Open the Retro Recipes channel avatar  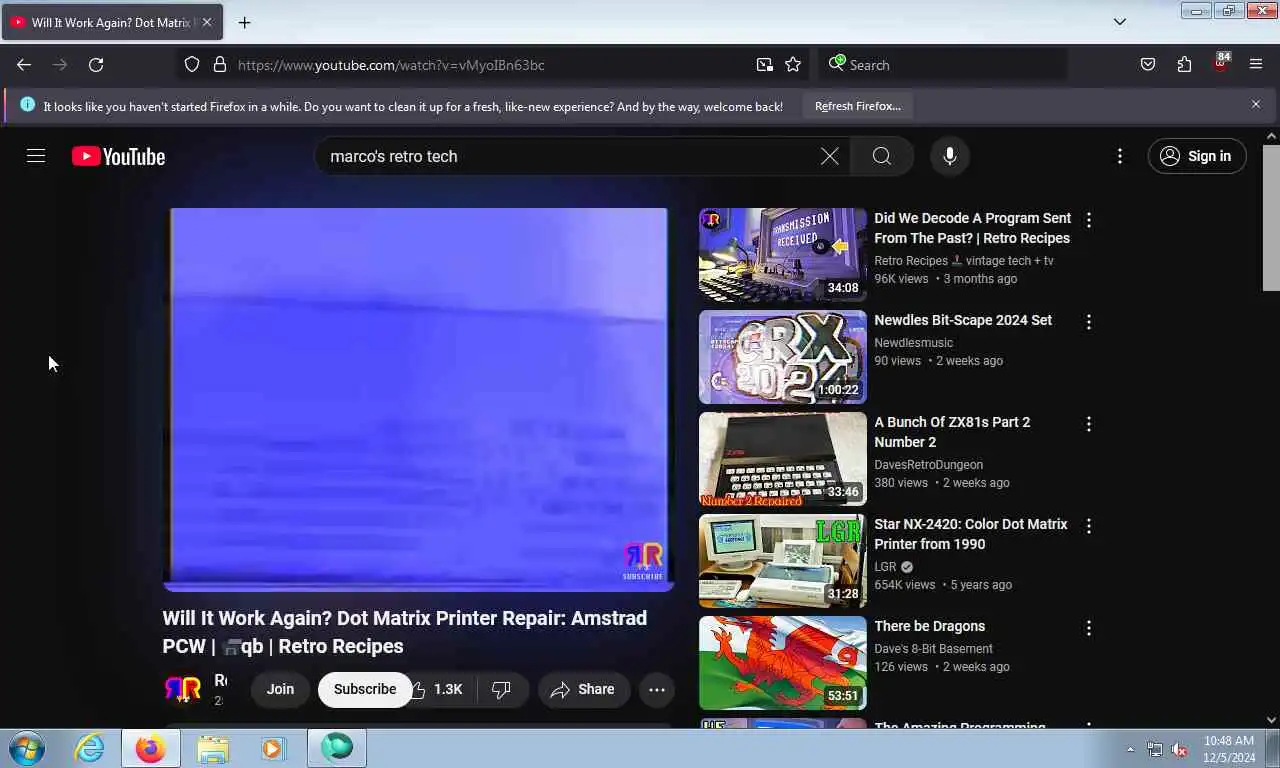(x=183, y=689)
